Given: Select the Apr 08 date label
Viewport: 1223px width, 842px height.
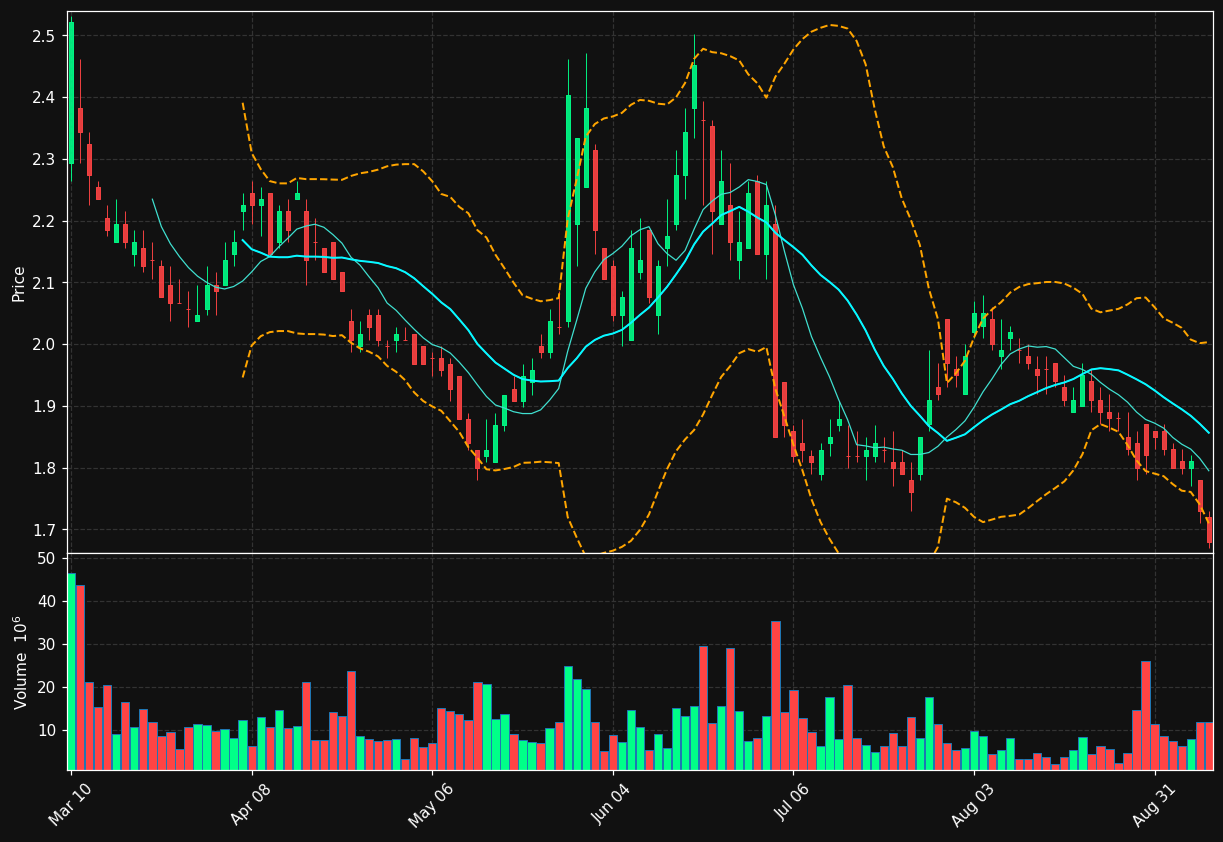Looking at the screenshot, I should 250,807.
